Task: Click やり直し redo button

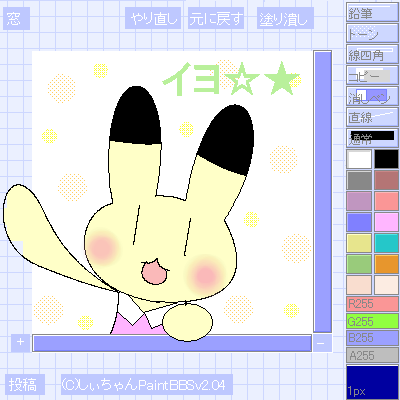Action: coord(153,19)
